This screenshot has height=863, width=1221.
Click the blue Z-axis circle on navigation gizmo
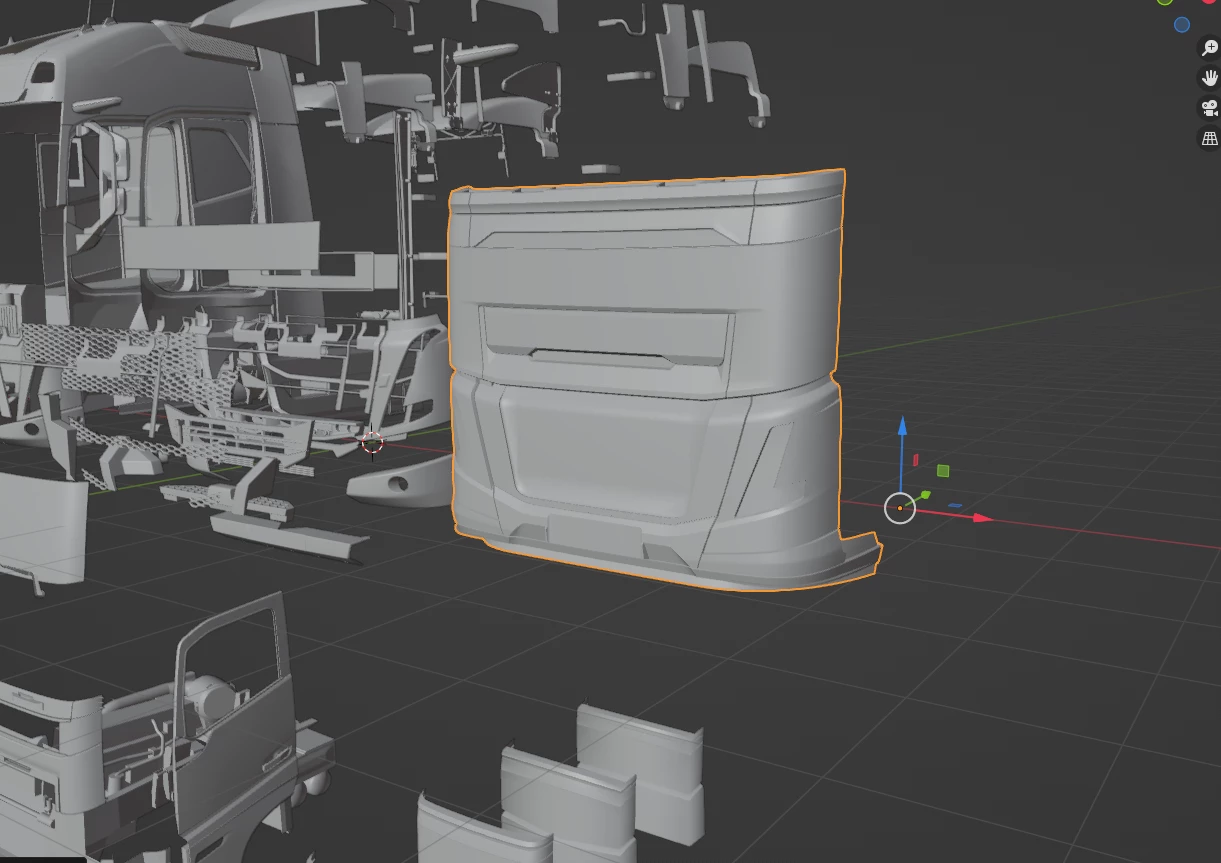click(x=1182, y=24)
